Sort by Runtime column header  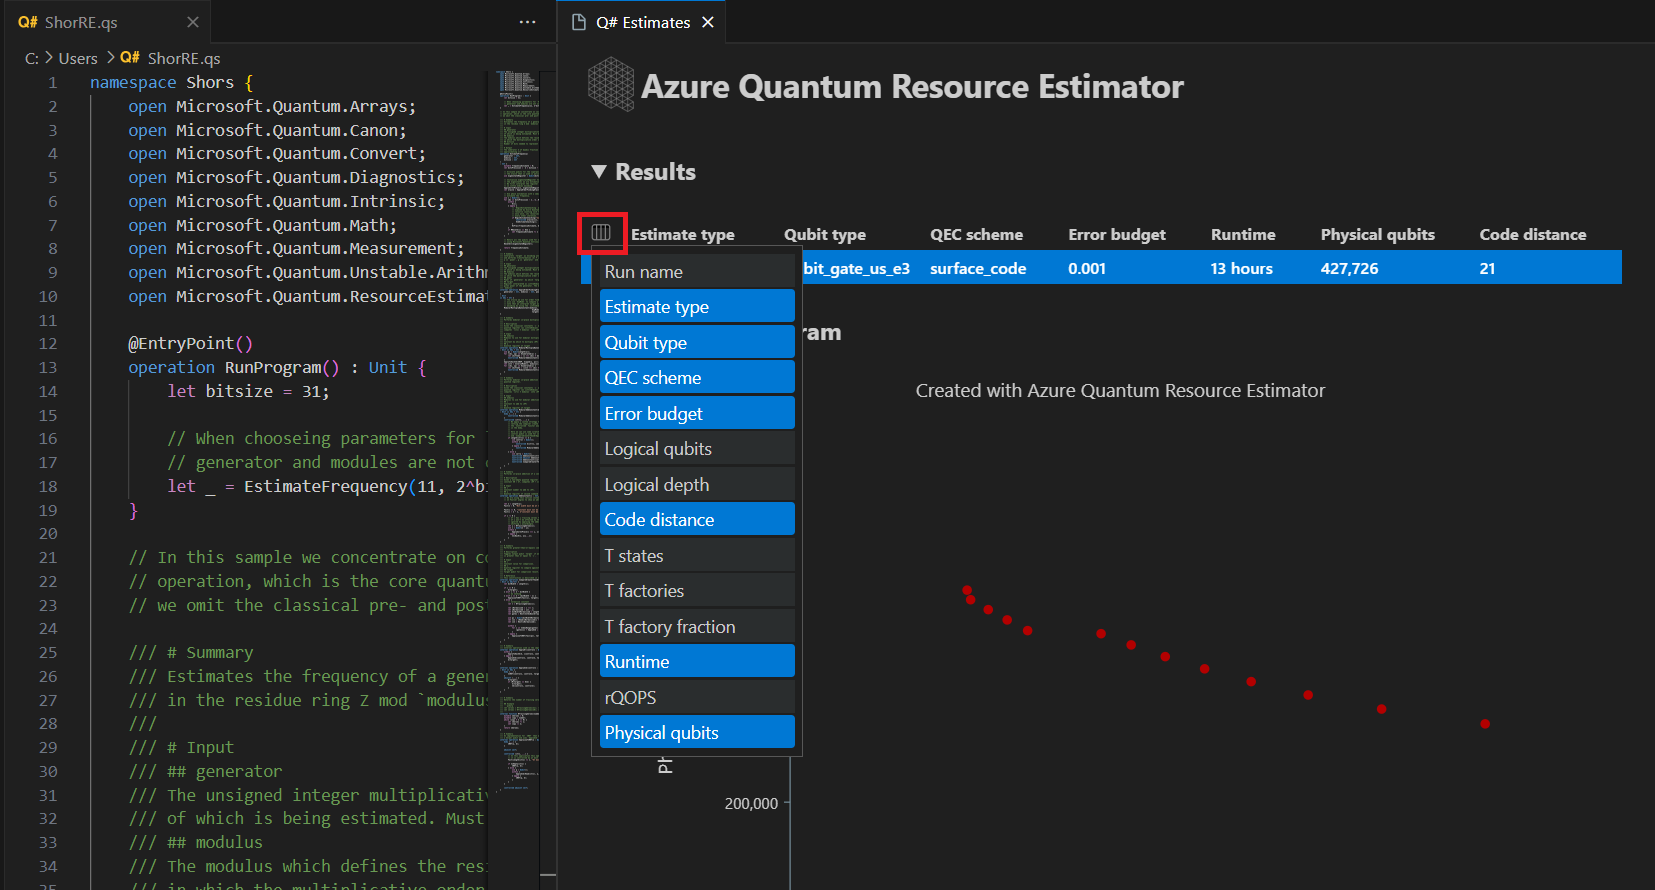click(1243, 234)
